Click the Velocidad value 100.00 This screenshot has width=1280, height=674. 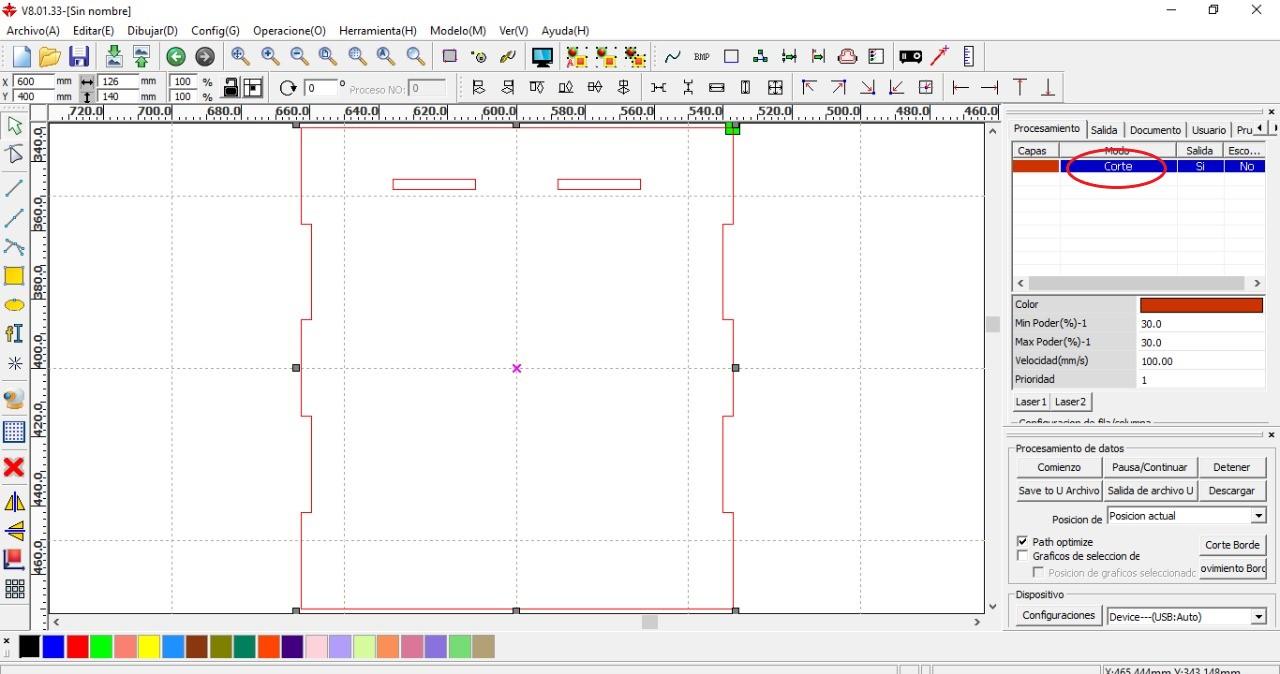pyautogui.click(x=1201, y=361)
